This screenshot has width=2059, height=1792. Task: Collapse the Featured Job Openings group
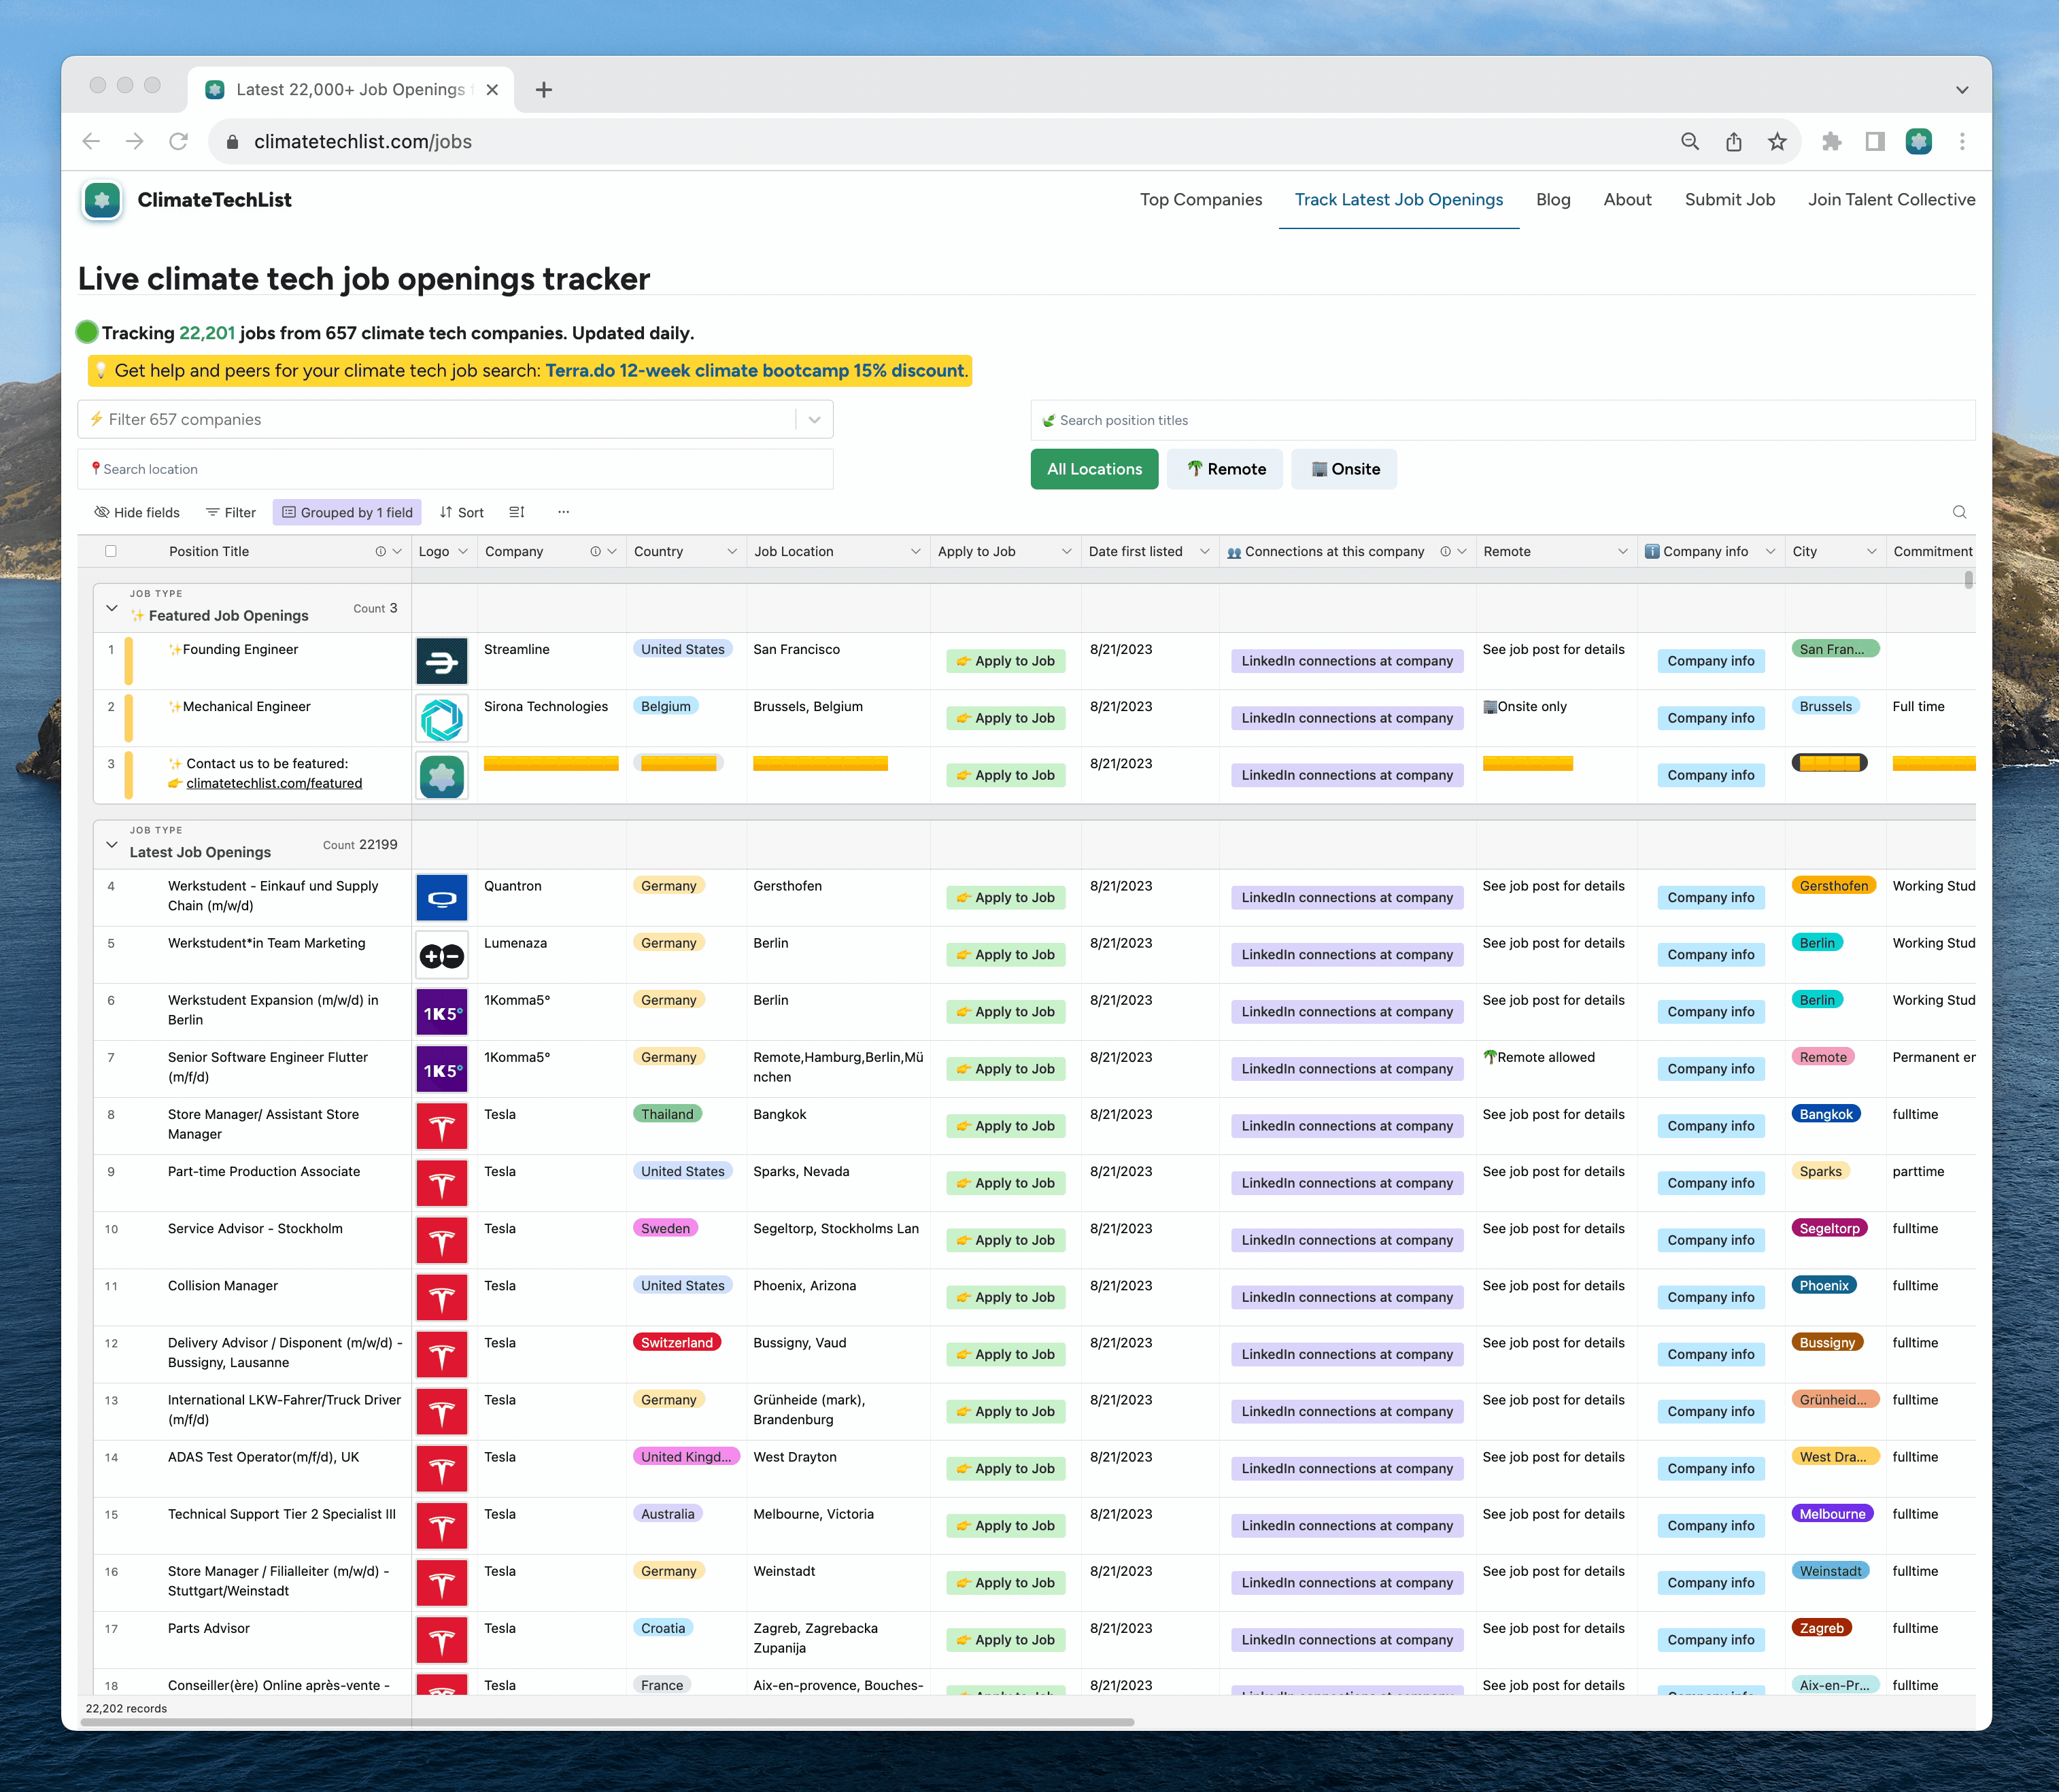click(112, 608)
